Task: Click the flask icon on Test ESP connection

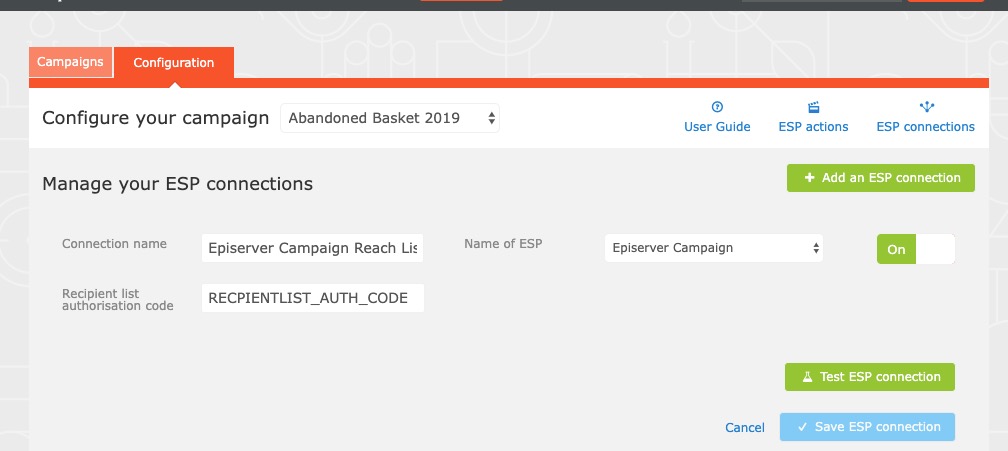Action: (x=807, y=377)
